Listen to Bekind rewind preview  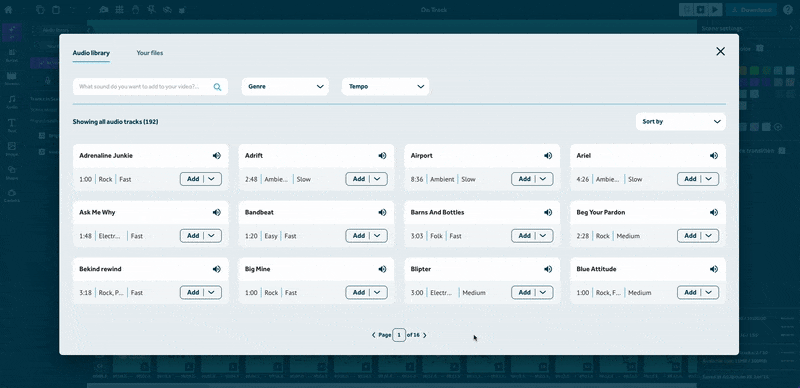pos(217,269)
